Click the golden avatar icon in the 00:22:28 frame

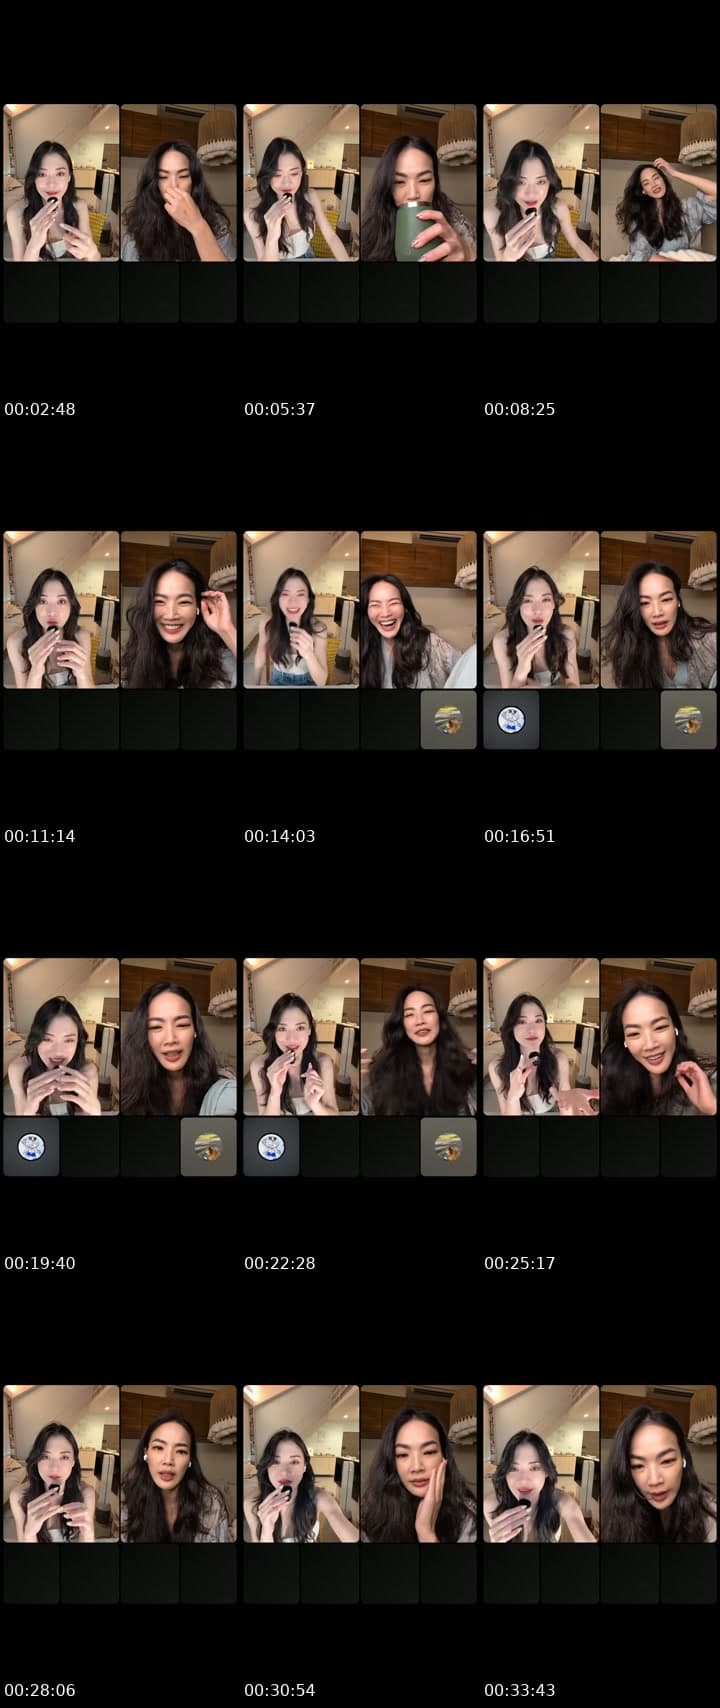click(449, 1147)
